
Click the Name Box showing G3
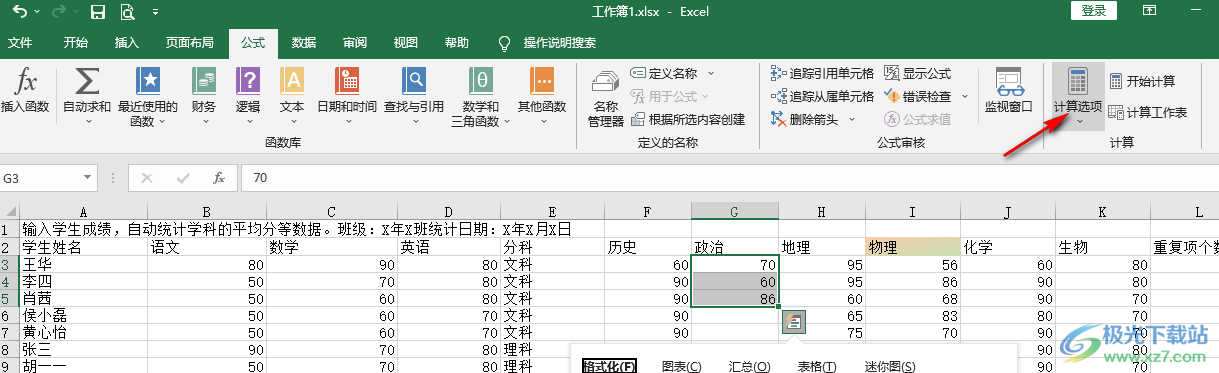pos(41,177)
